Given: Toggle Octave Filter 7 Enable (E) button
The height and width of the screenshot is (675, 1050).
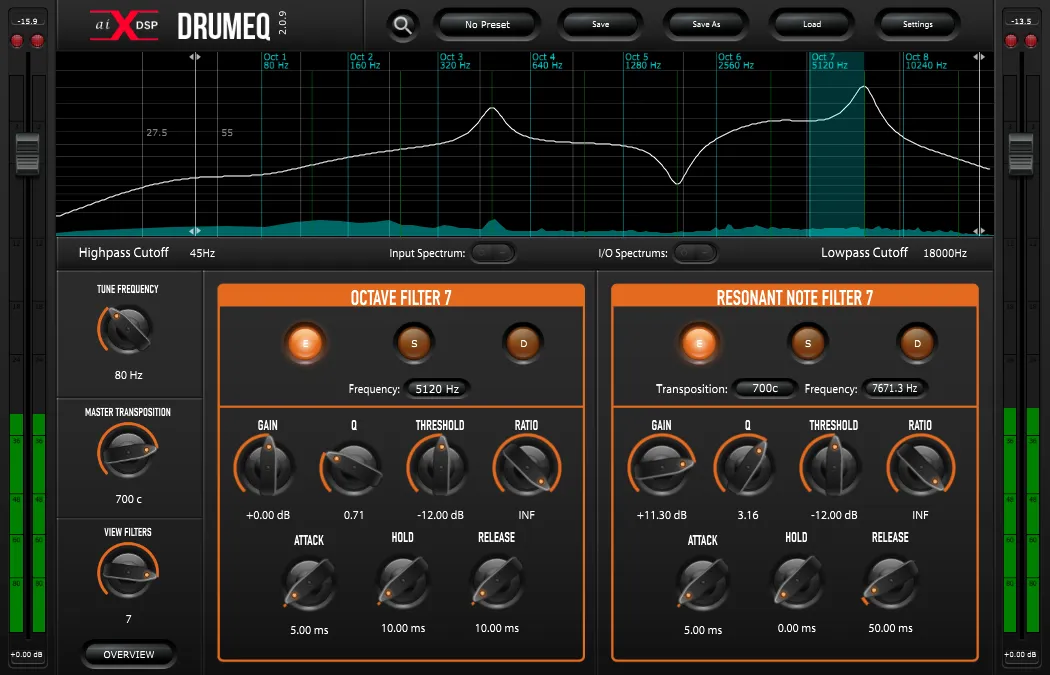Looking at the screenshot, I should [305, 344].
